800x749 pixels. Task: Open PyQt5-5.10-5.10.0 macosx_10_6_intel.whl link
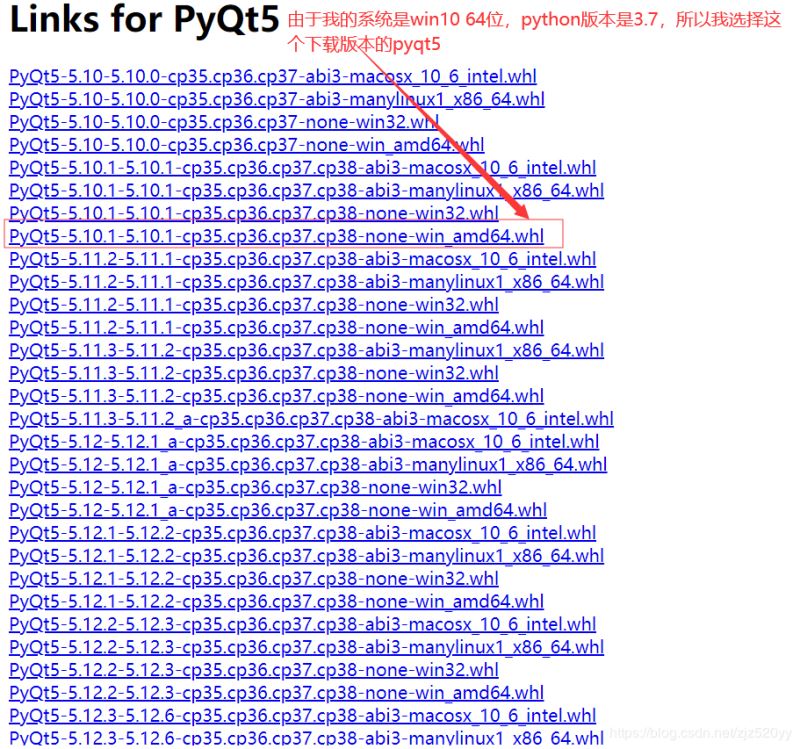(x=273, y=77)
